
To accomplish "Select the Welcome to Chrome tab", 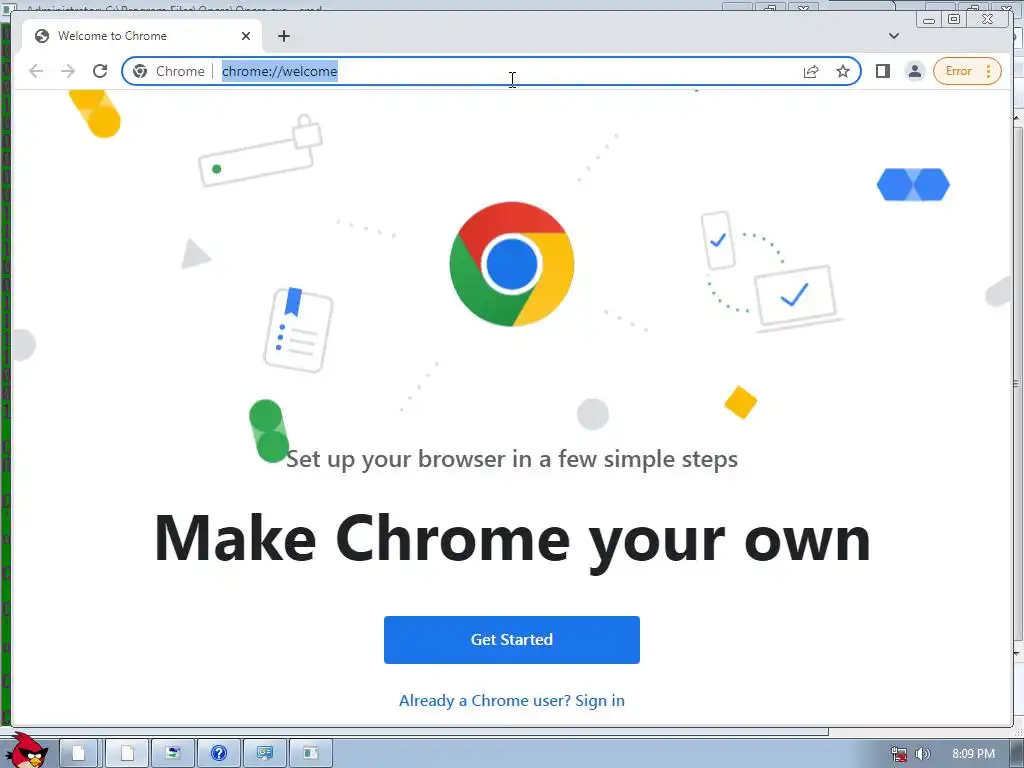I will click(142, 36).
